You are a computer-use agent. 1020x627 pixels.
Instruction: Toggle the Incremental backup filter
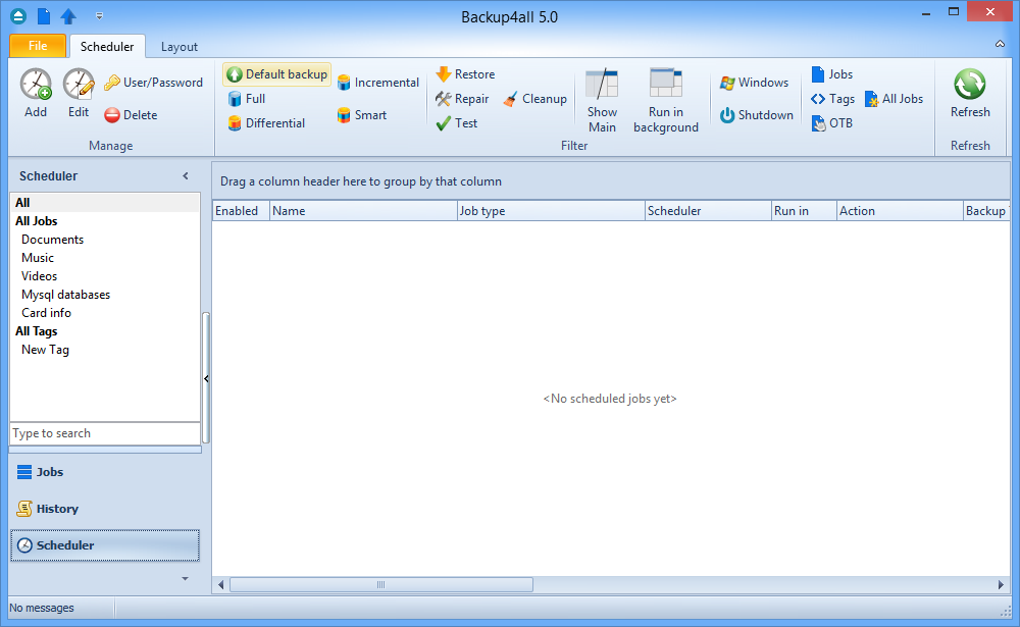(378, 83)
